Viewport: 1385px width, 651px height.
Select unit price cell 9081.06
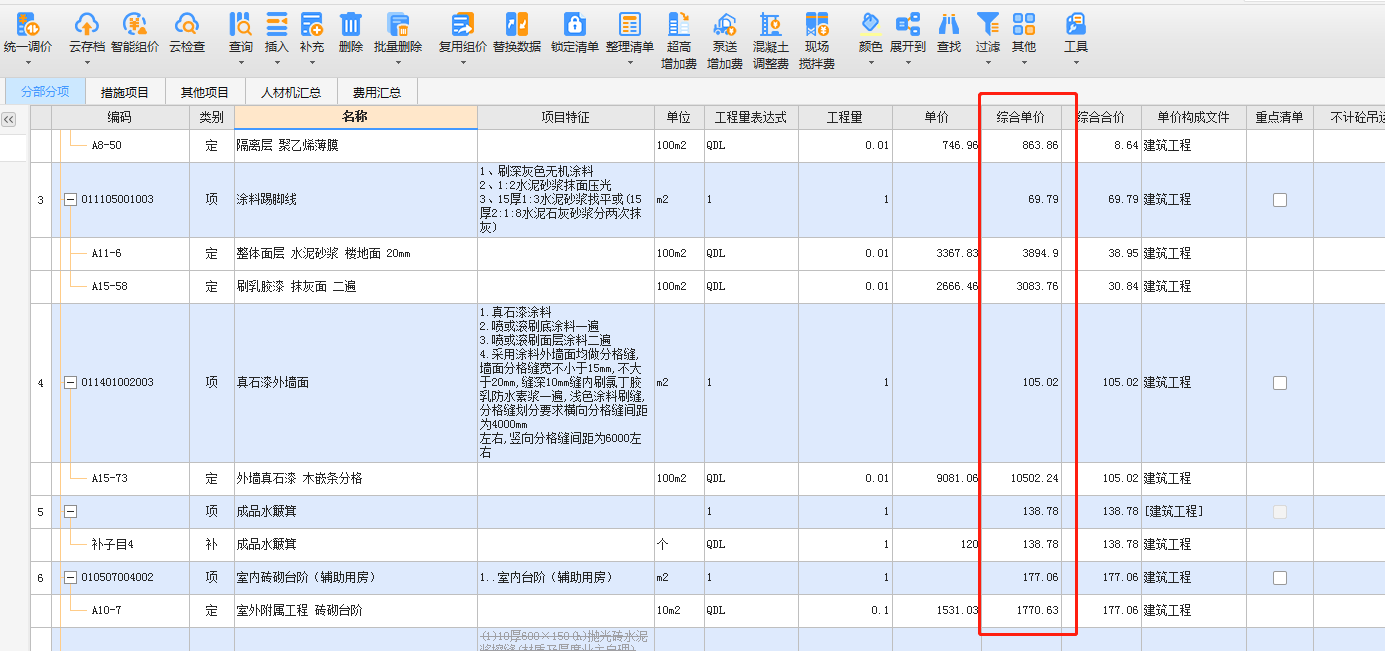click(936, 479)
